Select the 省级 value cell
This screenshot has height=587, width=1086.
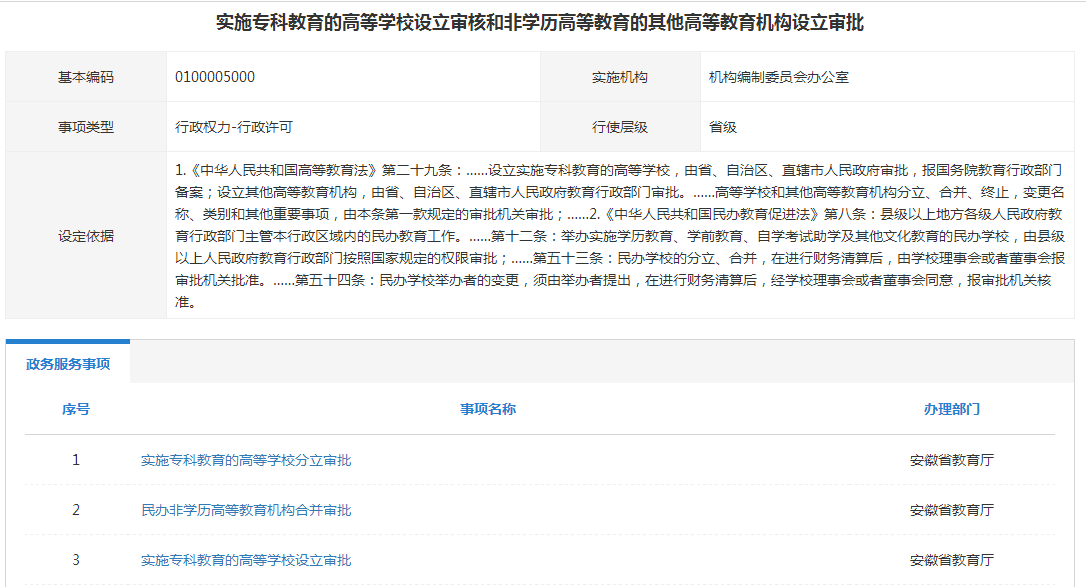pos(723,127)
